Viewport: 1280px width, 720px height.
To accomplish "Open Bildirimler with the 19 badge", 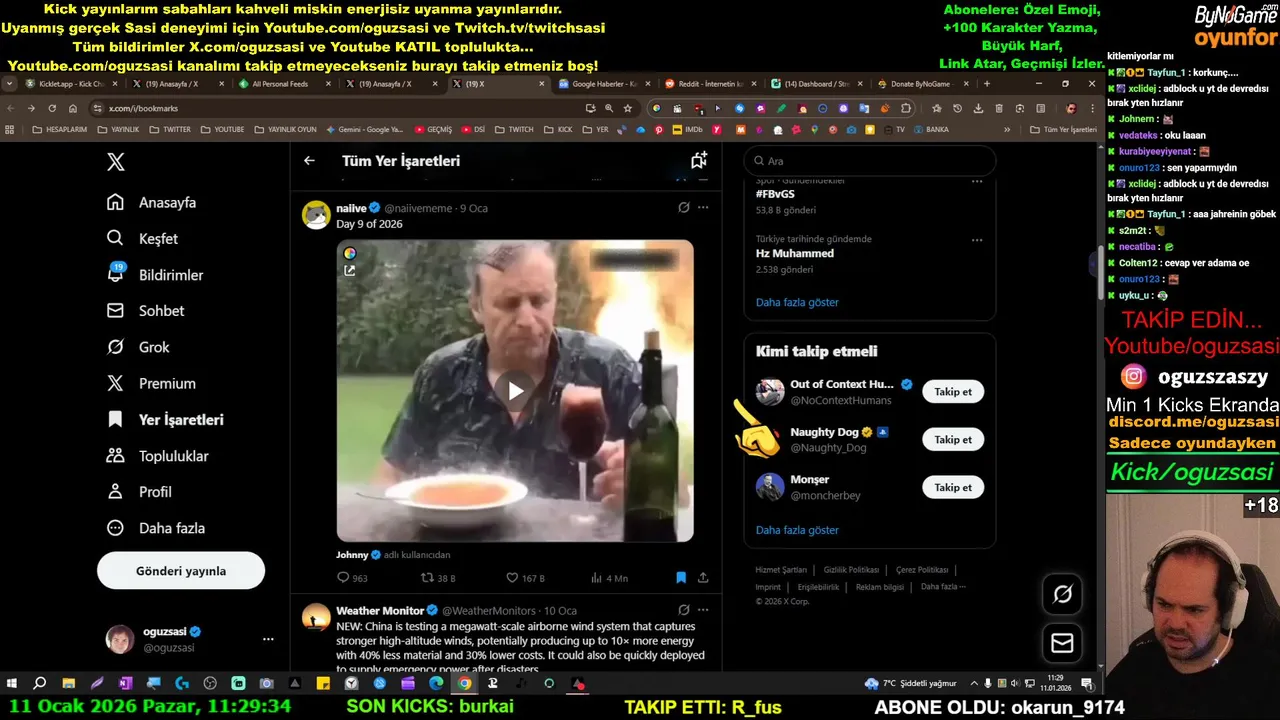I will pyautogui.click(x=155, y=274).
